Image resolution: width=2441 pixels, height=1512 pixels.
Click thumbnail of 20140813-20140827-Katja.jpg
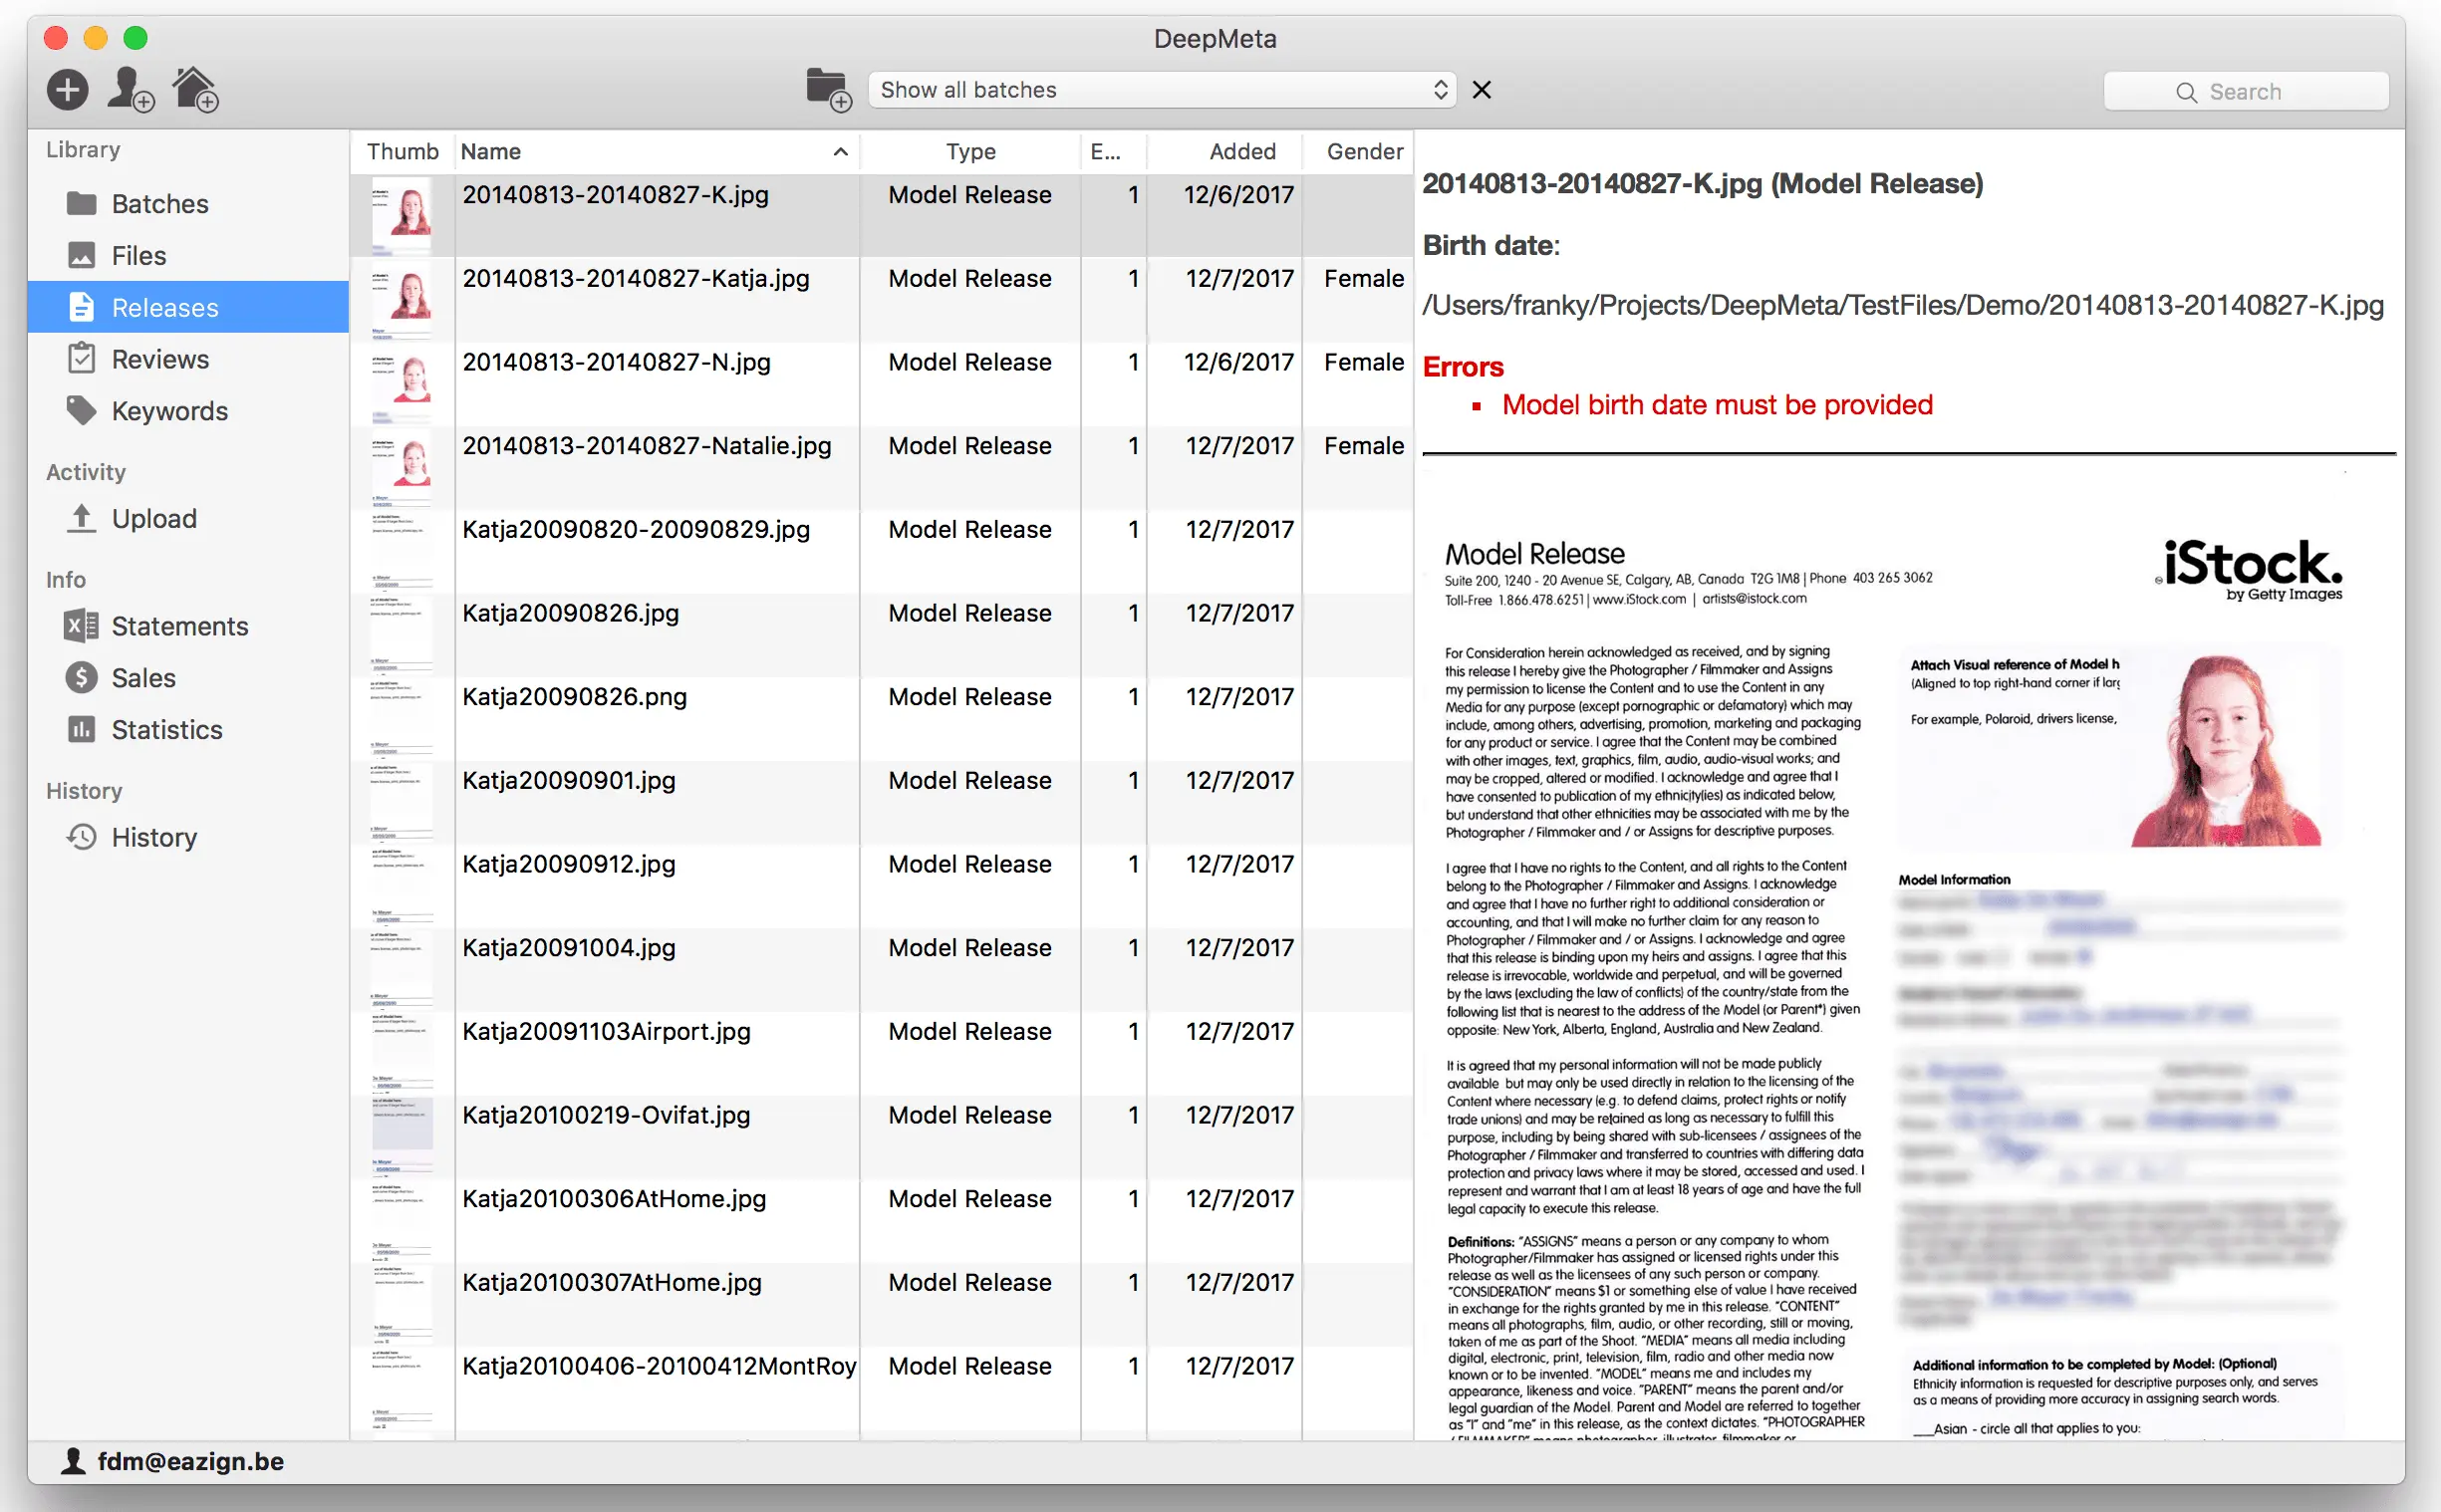pos(402,299)
